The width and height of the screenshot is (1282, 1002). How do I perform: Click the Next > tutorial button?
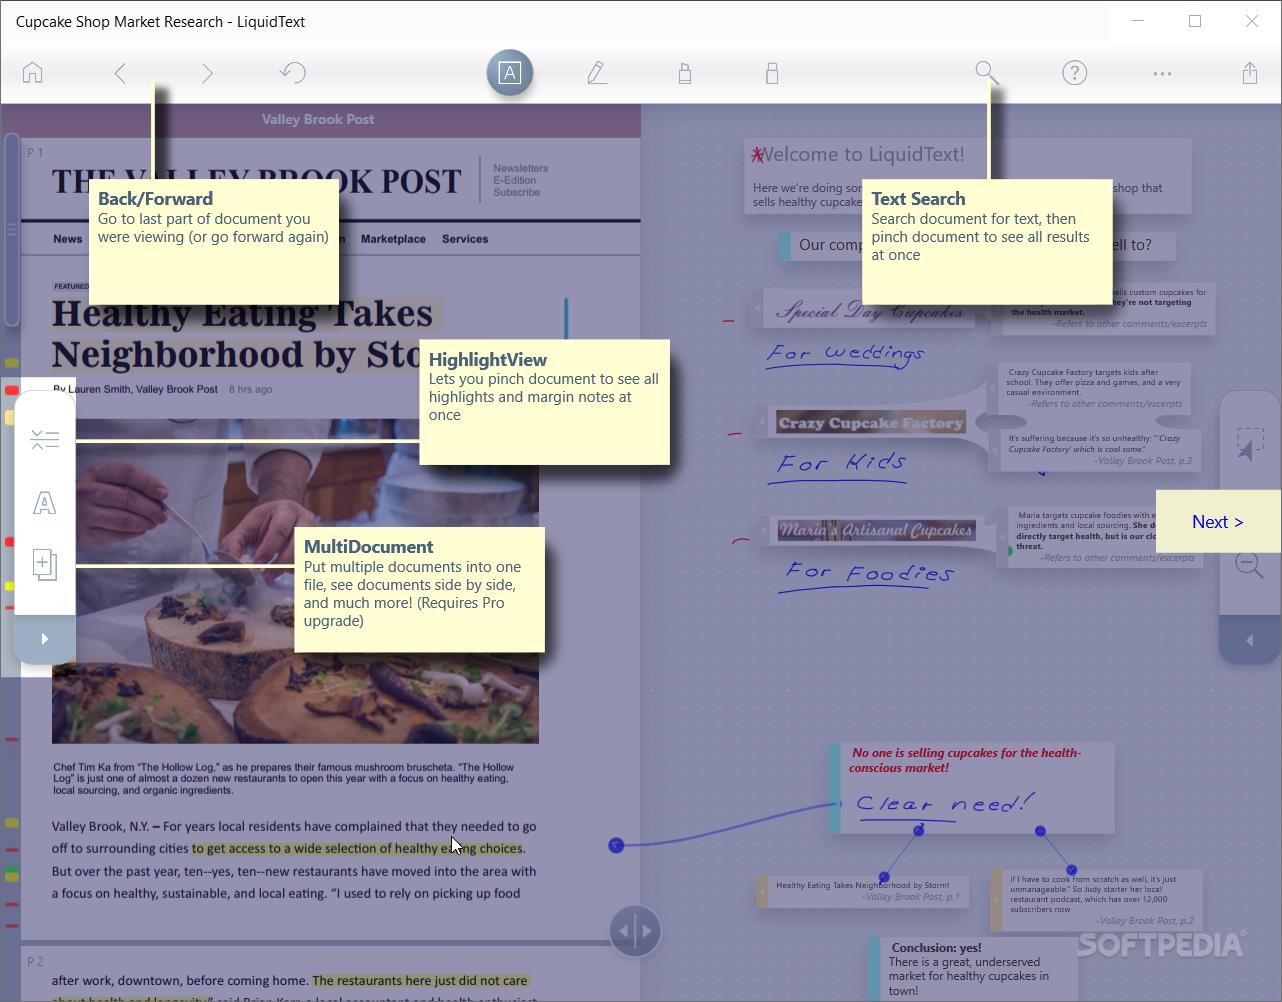[1218, 521]
